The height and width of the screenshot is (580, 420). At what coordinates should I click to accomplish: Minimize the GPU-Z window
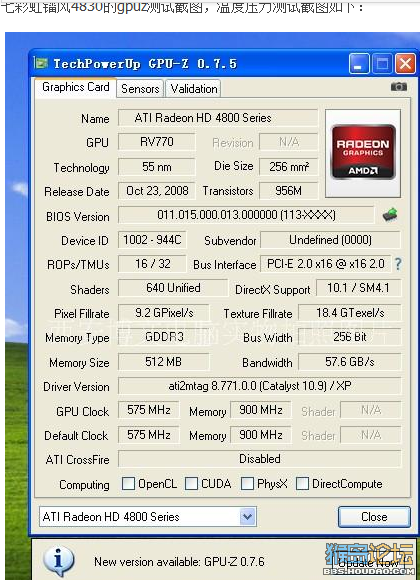[x=359, y=64]
